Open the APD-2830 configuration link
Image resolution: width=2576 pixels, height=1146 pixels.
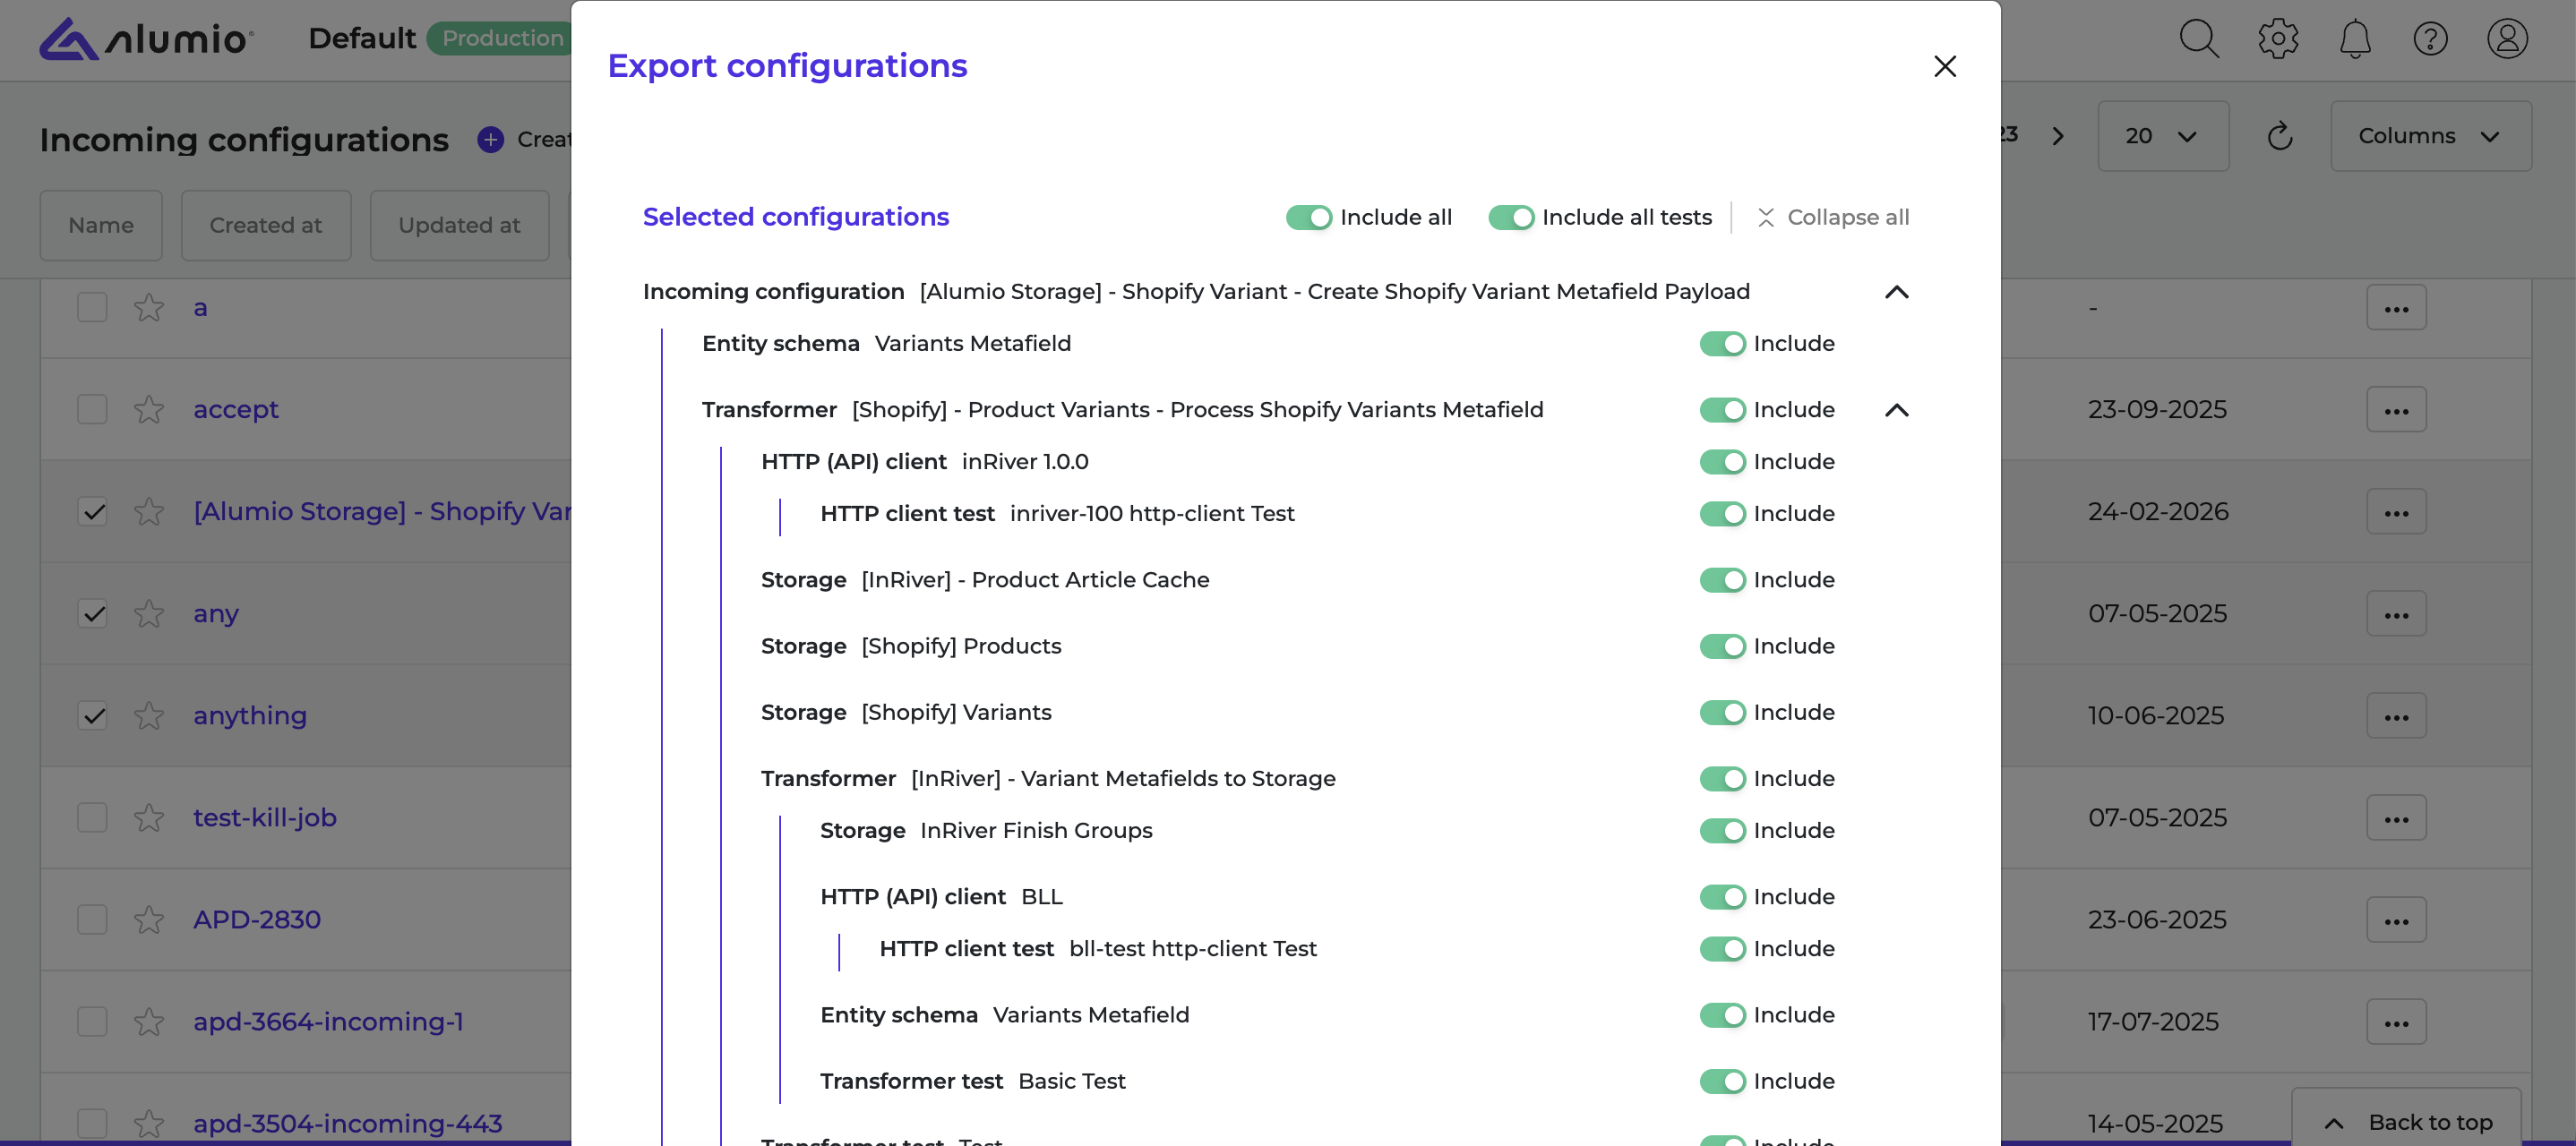[x=257, y=919]
